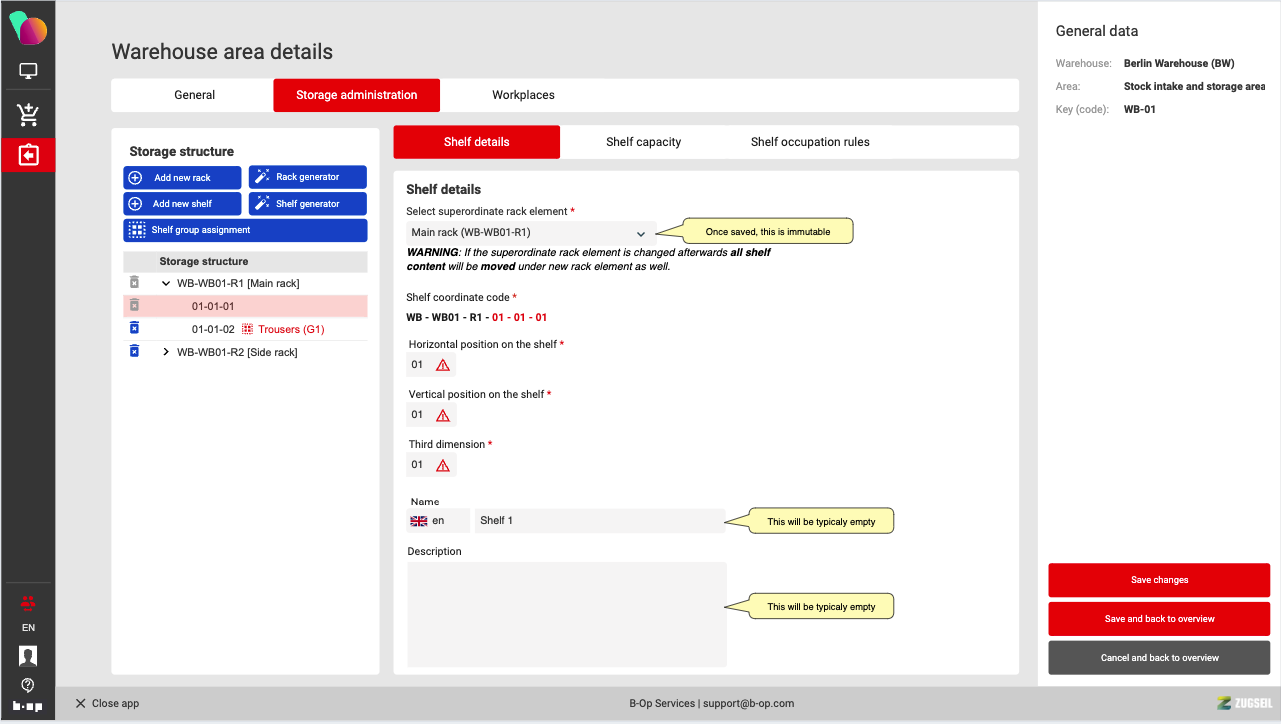1281x724 pixels.
Task: Click into the Description text area
Action: 566,613
